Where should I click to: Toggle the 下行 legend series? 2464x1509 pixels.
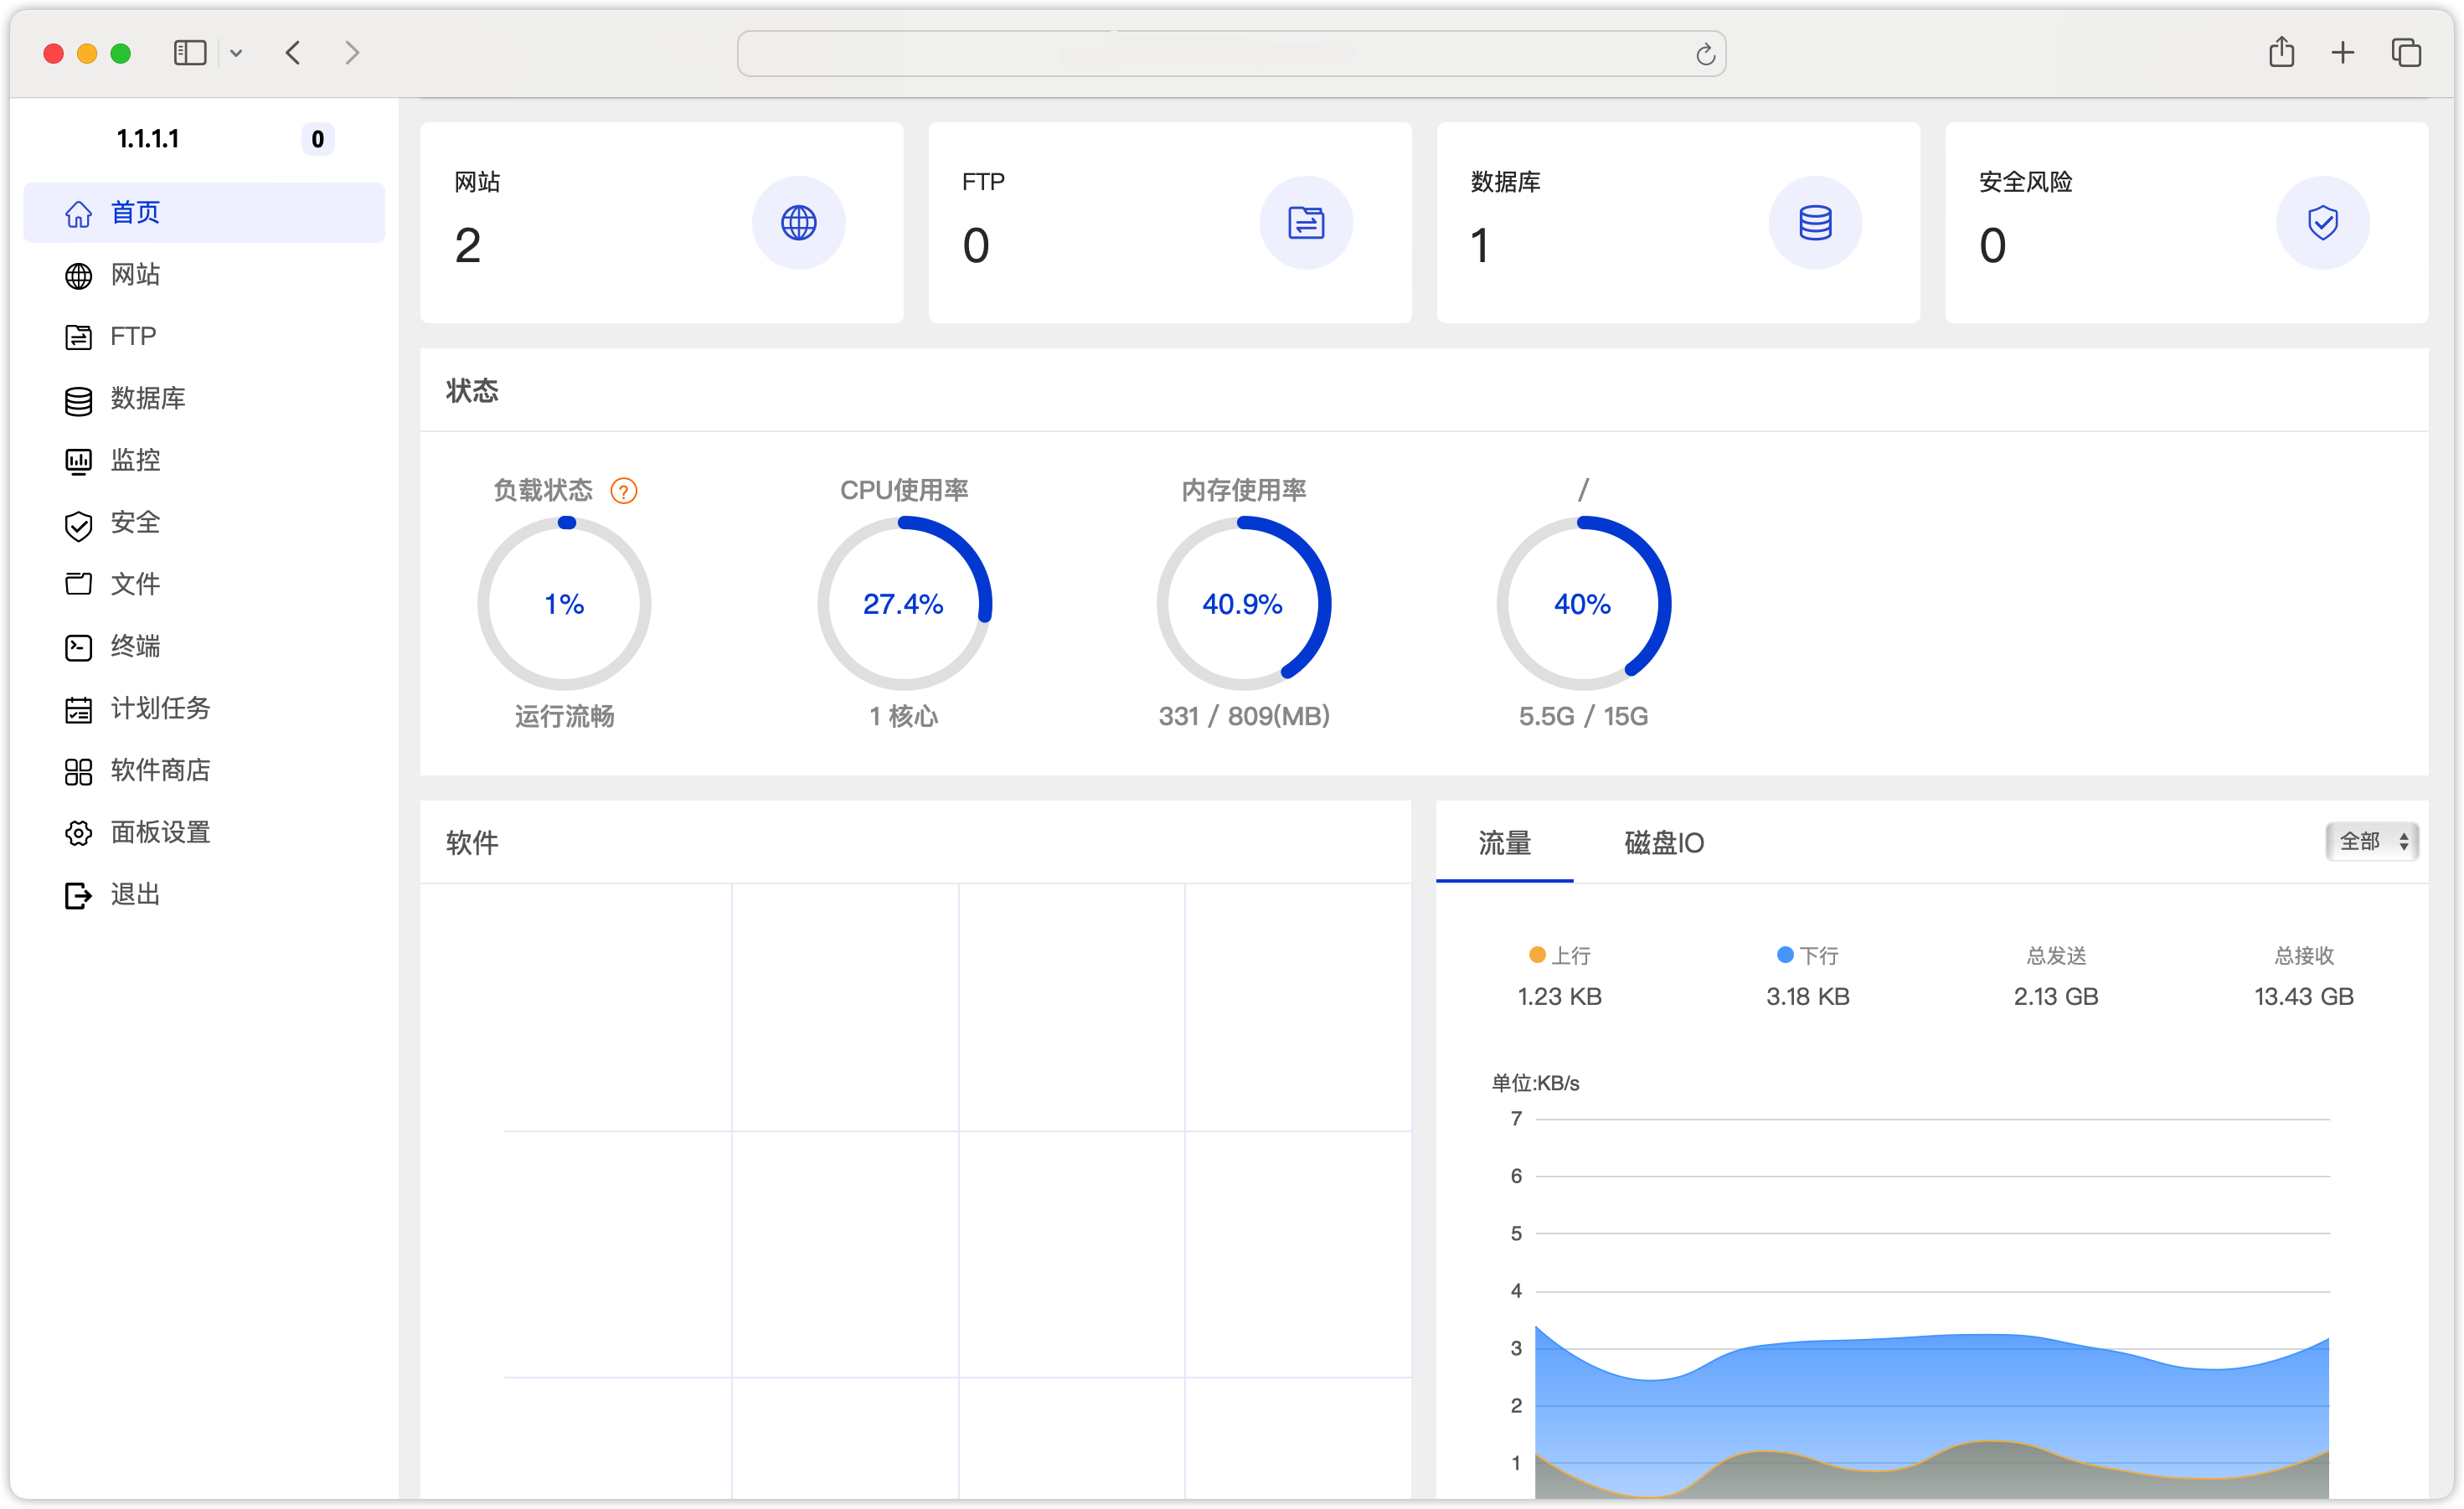click(x=1807, y=955)
